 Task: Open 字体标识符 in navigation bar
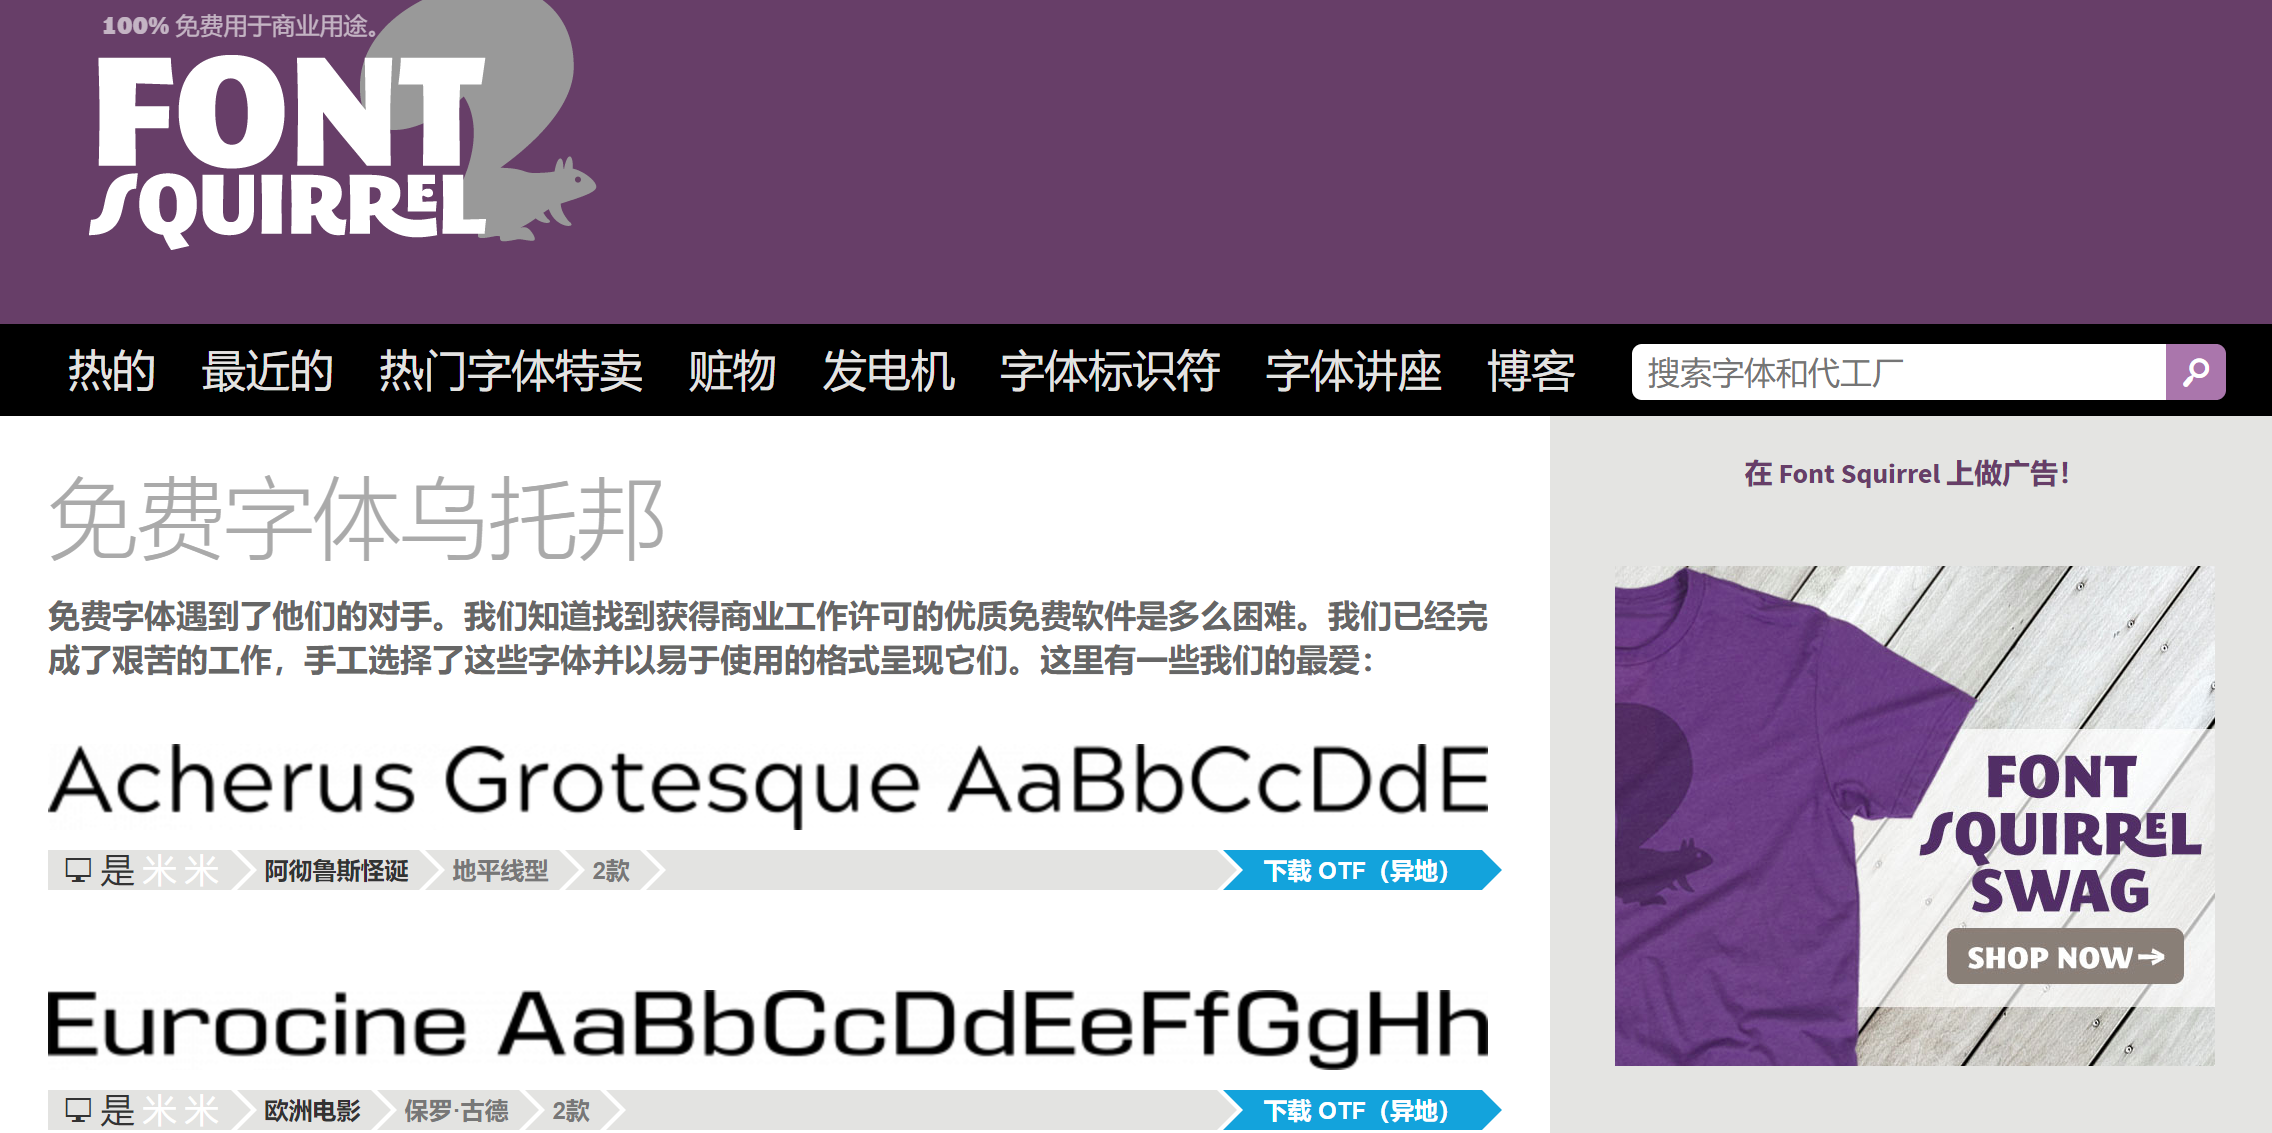click(1110, 371)
